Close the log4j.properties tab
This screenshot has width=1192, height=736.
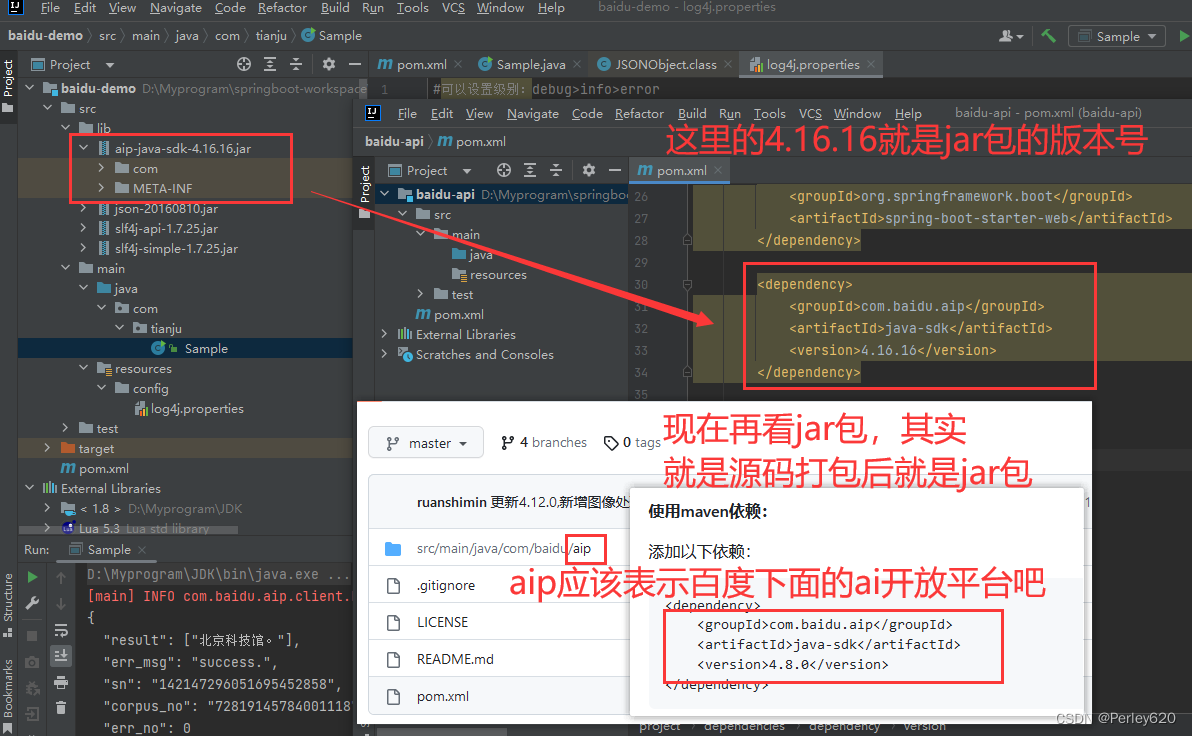(871, 65)
